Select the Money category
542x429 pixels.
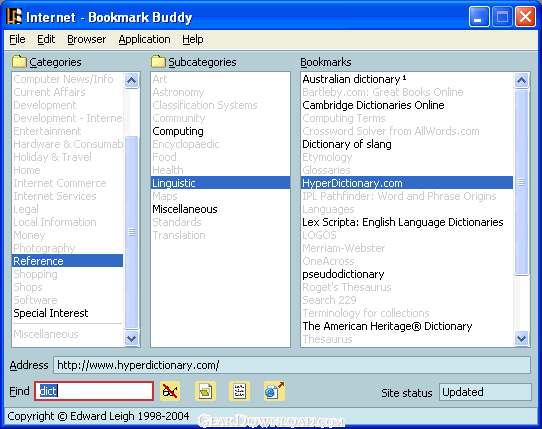[x=68, y=235]
